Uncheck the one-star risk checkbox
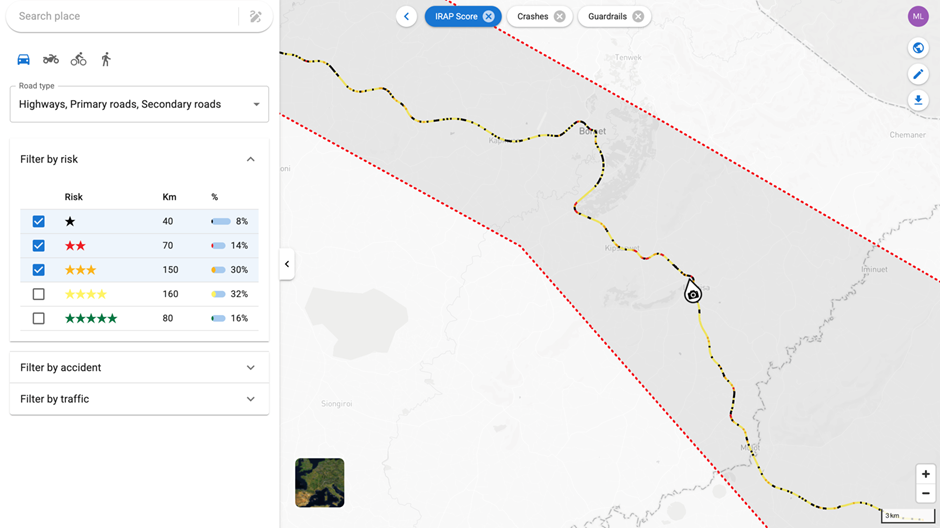 [x=38, y=221]
